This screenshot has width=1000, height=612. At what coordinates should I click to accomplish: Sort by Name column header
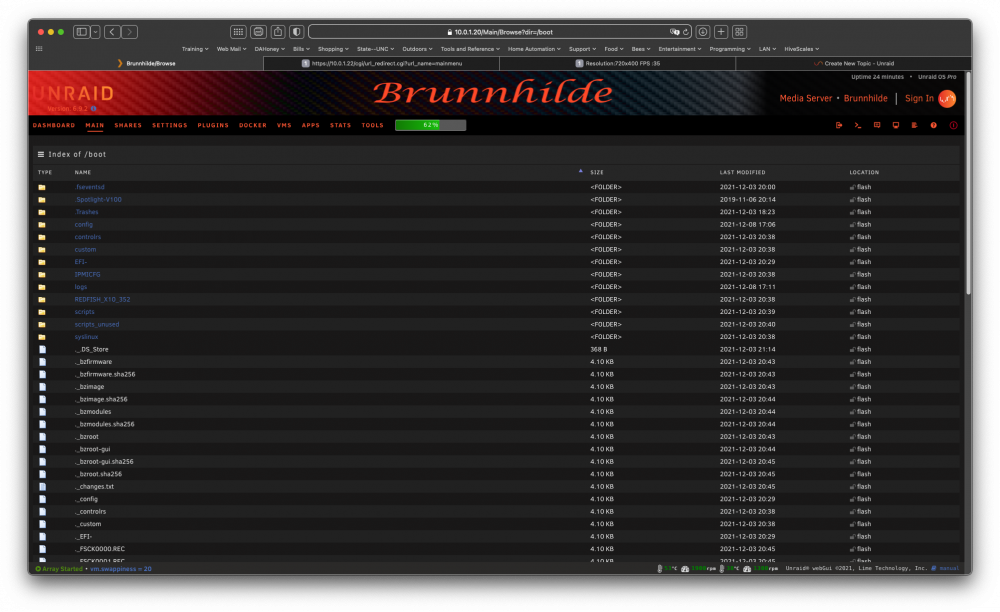pyautogui.click(x=83, y=172)
